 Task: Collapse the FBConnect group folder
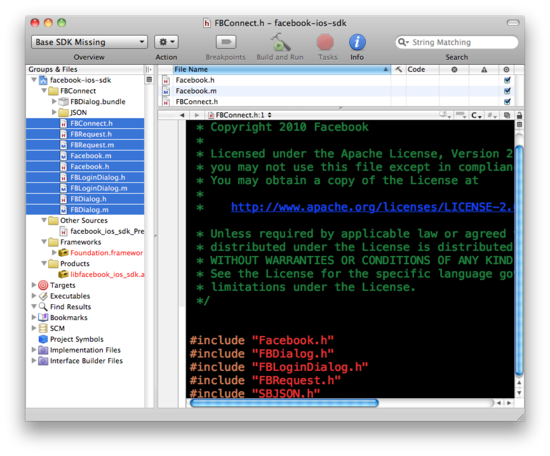point(44,91)
